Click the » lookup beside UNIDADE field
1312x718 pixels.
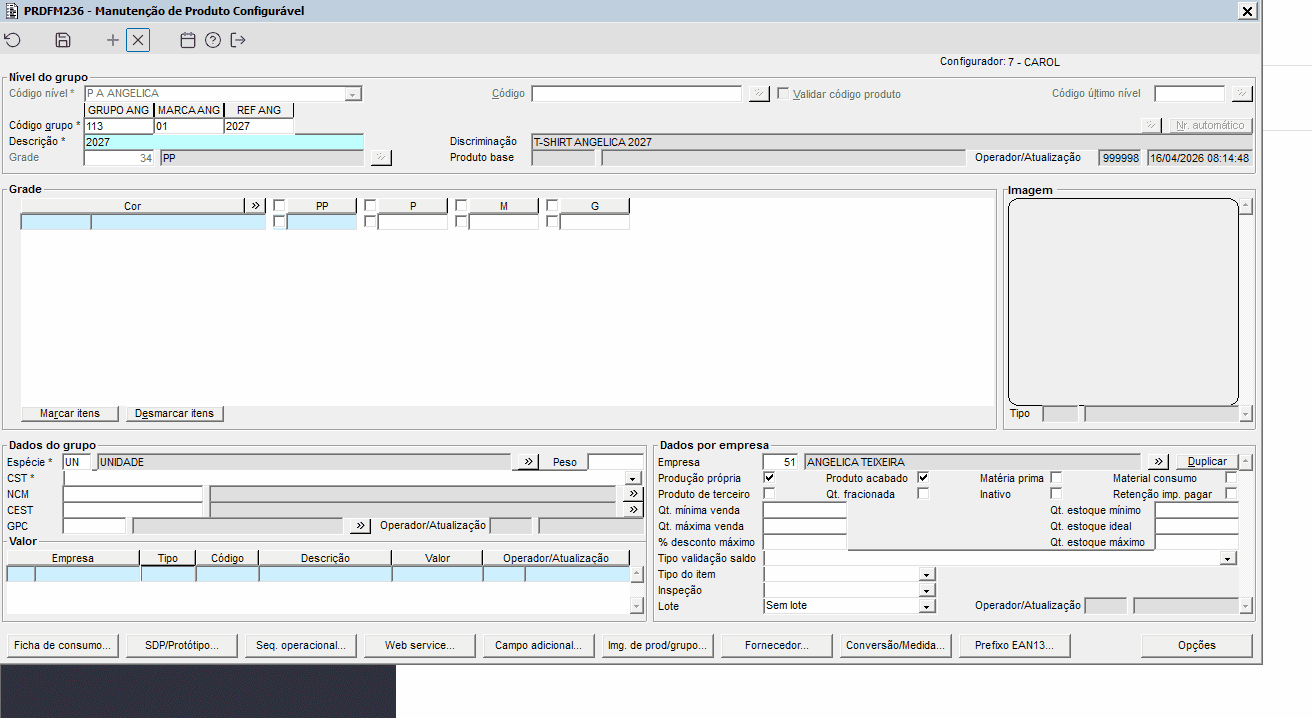point(527,462)
